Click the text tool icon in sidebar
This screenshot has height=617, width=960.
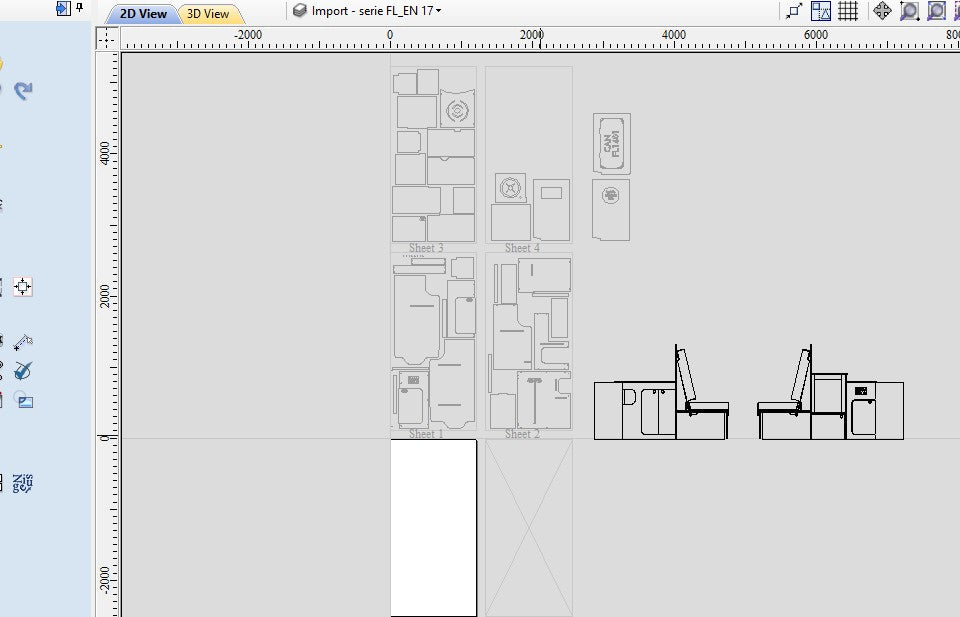(x=23, y=484)
